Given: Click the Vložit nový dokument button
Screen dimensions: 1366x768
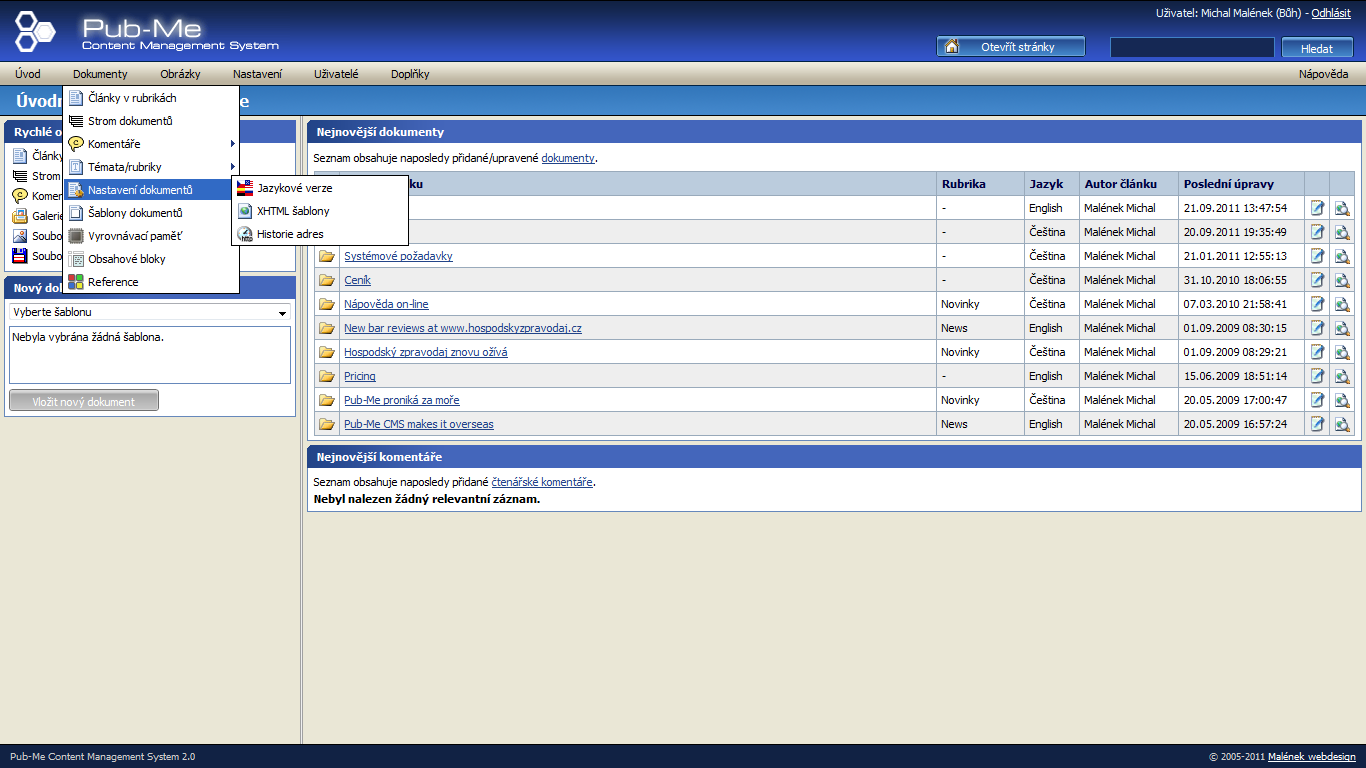Looking at the screenshot, I should tap(84, 401).
